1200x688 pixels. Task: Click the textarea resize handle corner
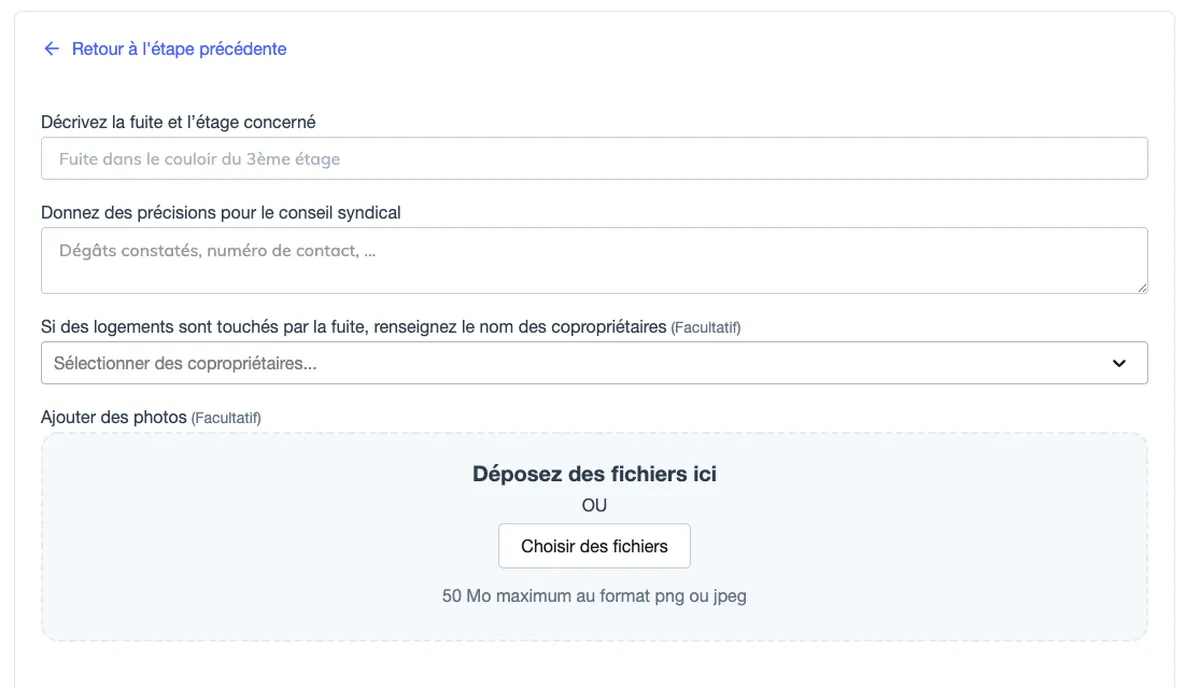click(1142, 288)
